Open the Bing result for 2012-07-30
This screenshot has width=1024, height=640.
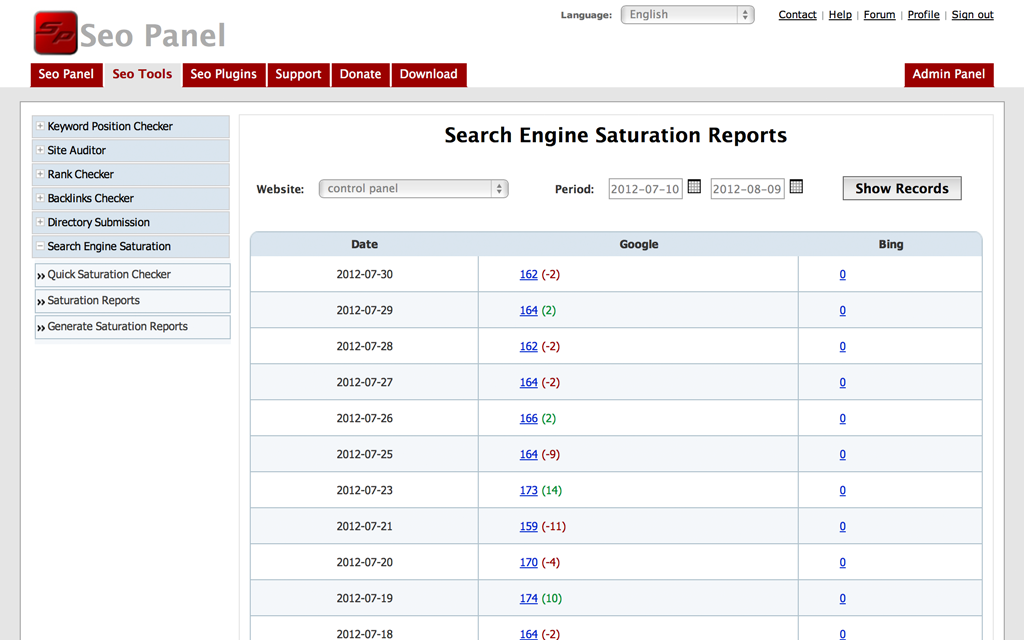coord(842,274)
